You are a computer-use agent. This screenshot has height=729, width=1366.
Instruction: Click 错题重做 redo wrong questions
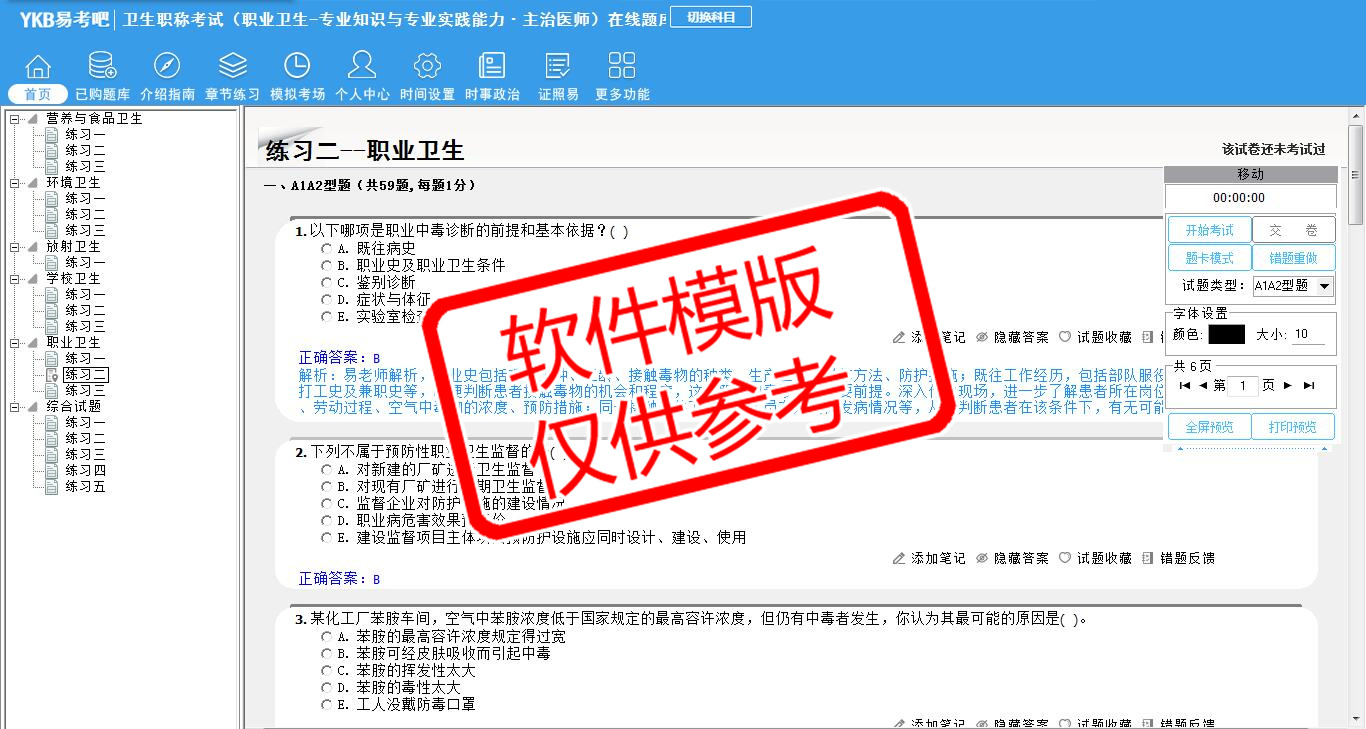pos(1293,258)
